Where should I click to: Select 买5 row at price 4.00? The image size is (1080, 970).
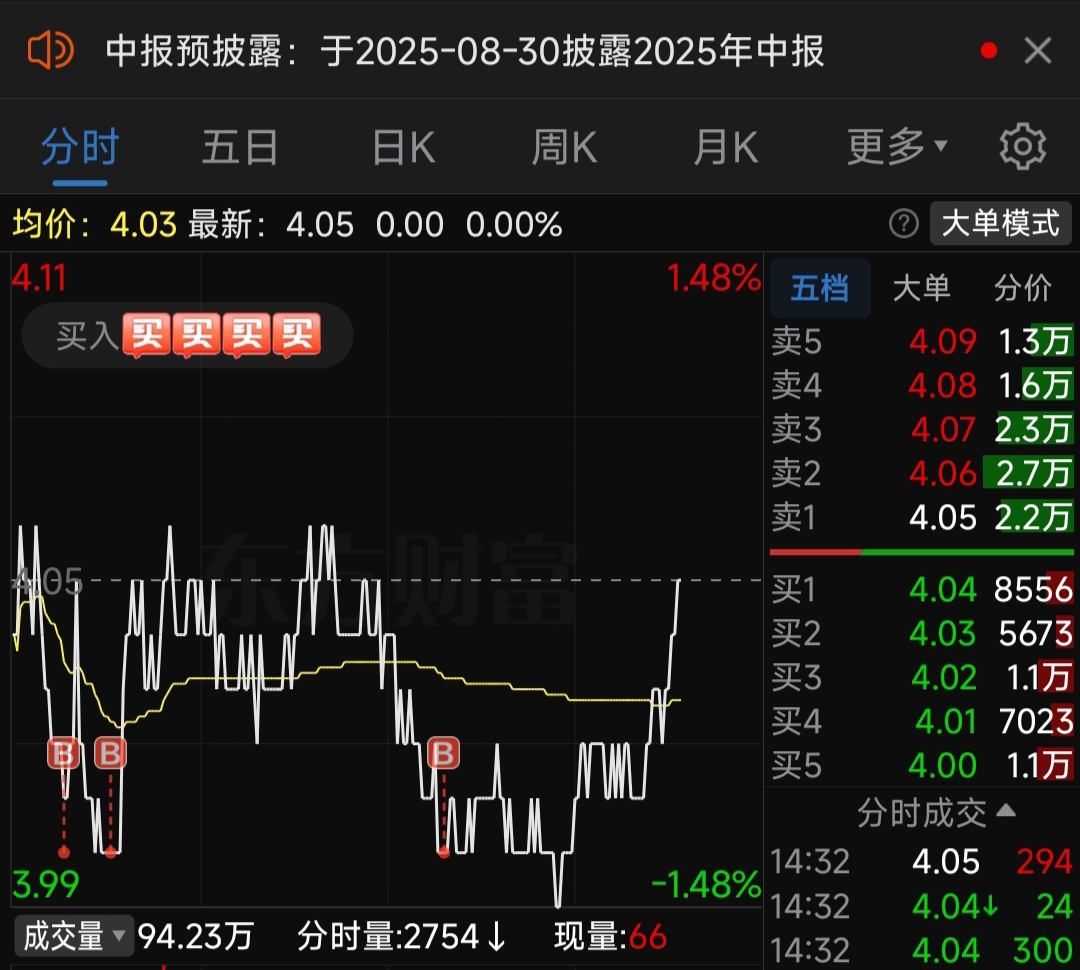tap(922, 765)
